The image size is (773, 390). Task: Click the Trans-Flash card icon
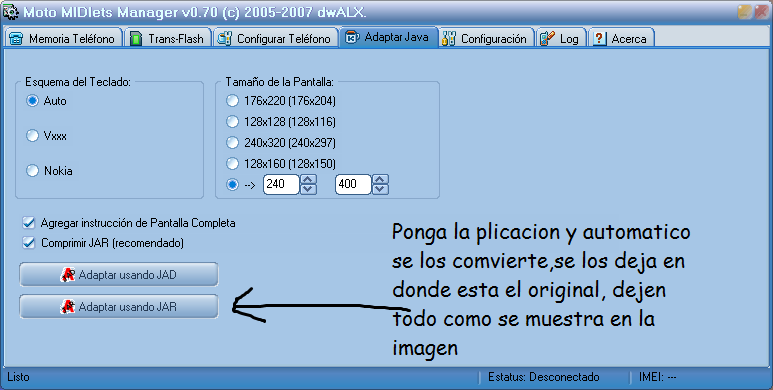point(136,38)
